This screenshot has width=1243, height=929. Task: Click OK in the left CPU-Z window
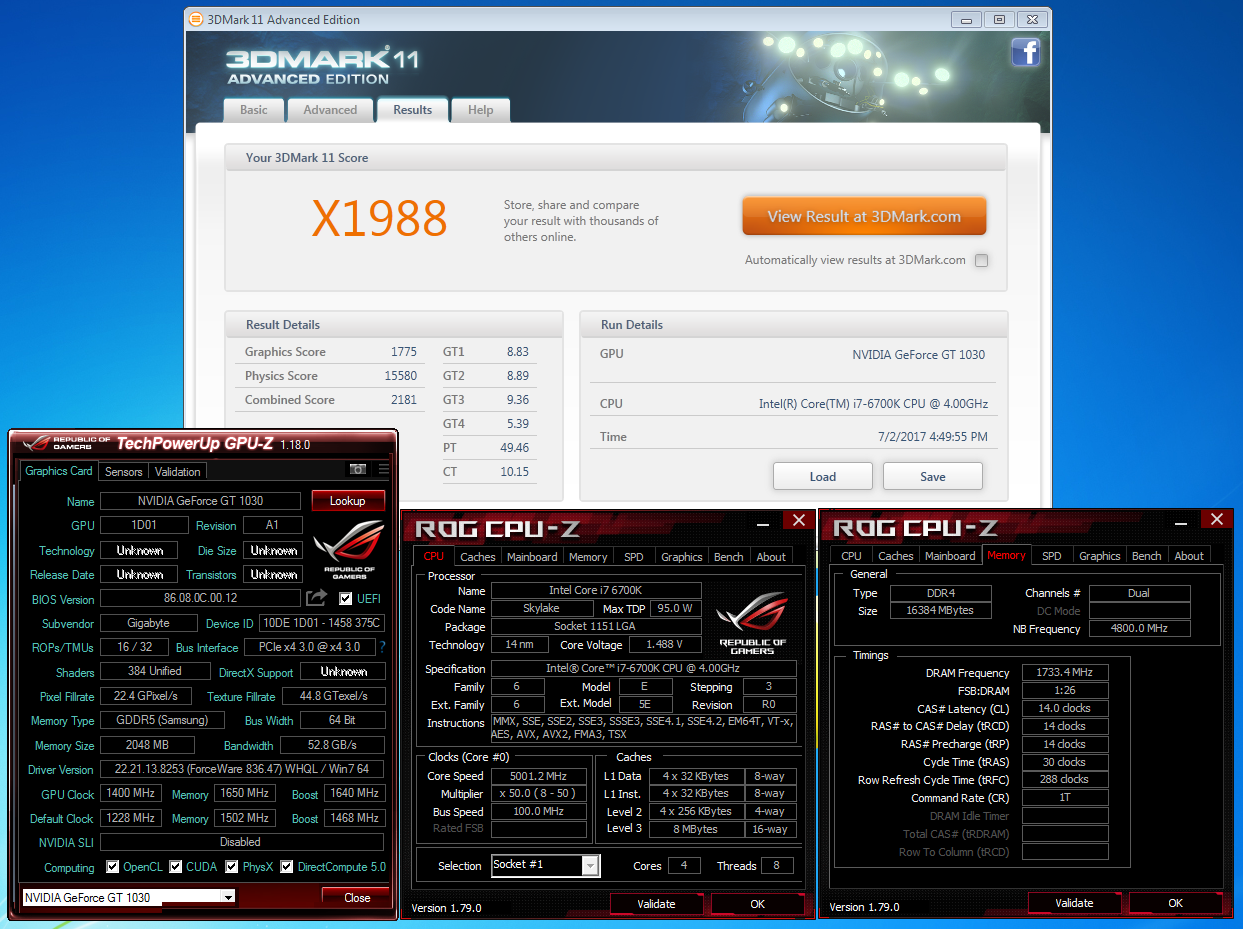pyautogui.click(x=758, y=904)
